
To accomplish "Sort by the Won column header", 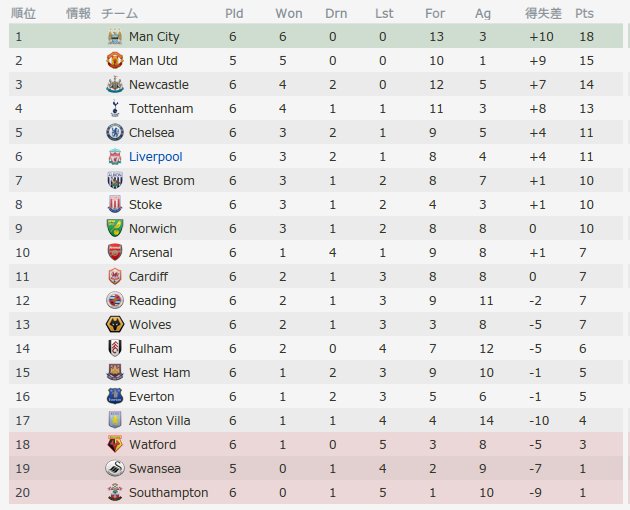I will tap(288, 14).
